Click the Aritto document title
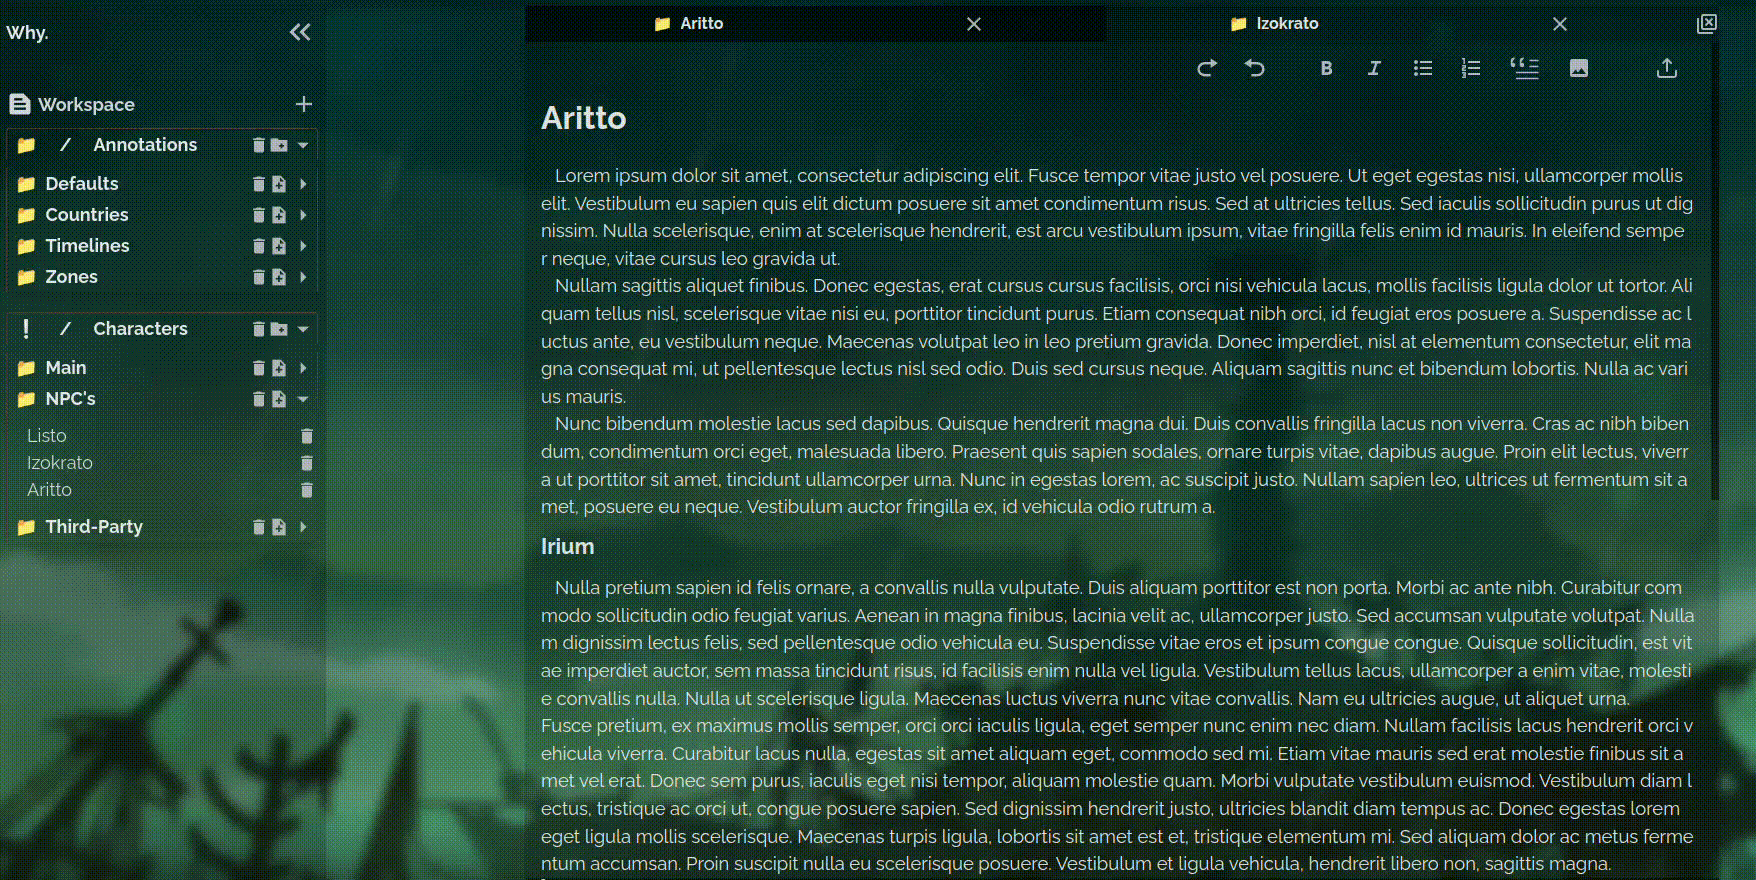Image resolution: width=1756 pixels, height=880 pixels. (x=584, y=118)
